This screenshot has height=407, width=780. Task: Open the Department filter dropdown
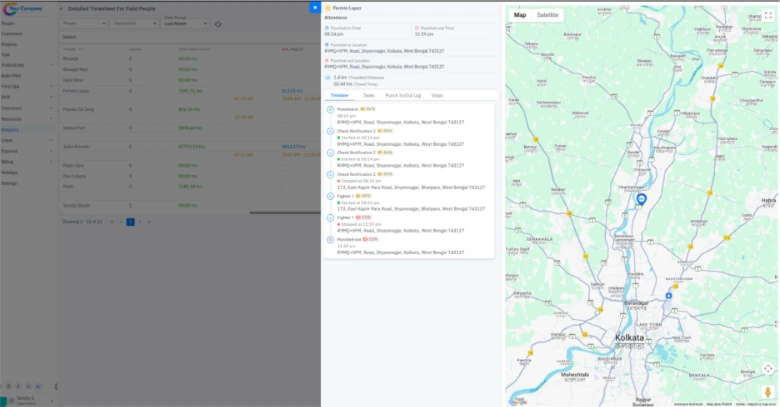tap(133, 22)
